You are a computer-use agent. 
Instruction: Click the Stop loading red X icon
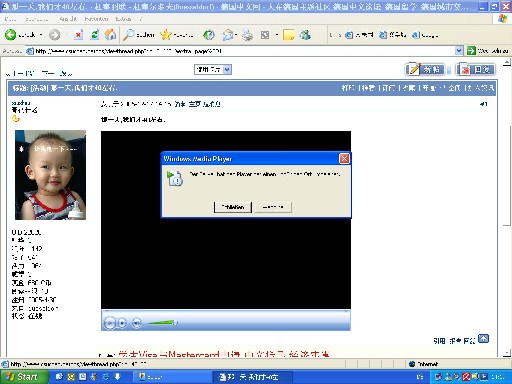(78, 35)
